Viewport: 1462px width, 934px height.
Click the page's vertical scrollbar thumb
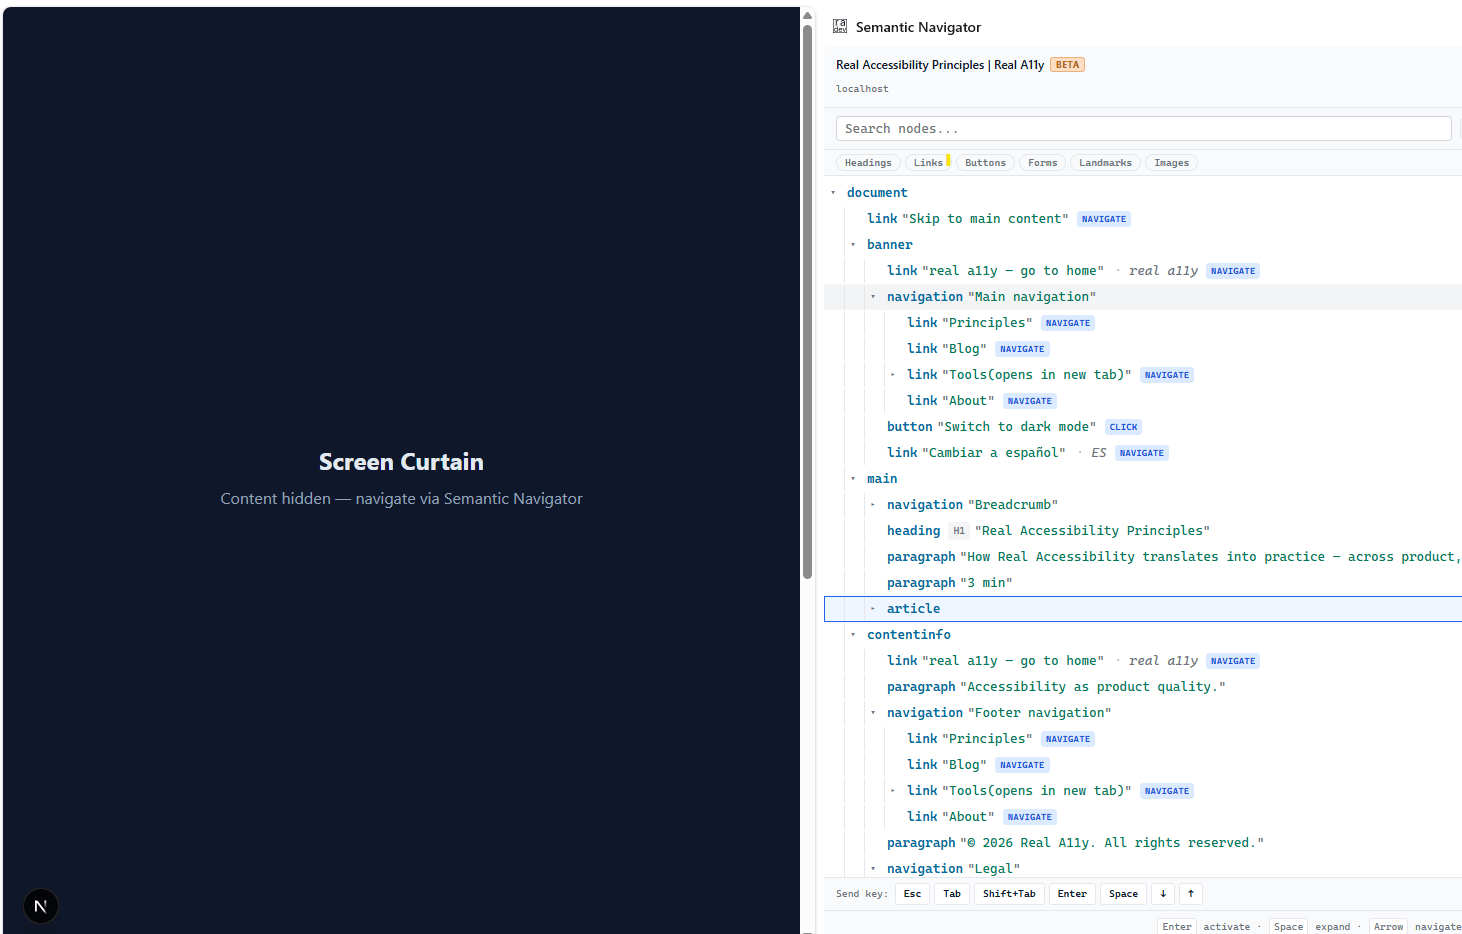pos(807,301)
